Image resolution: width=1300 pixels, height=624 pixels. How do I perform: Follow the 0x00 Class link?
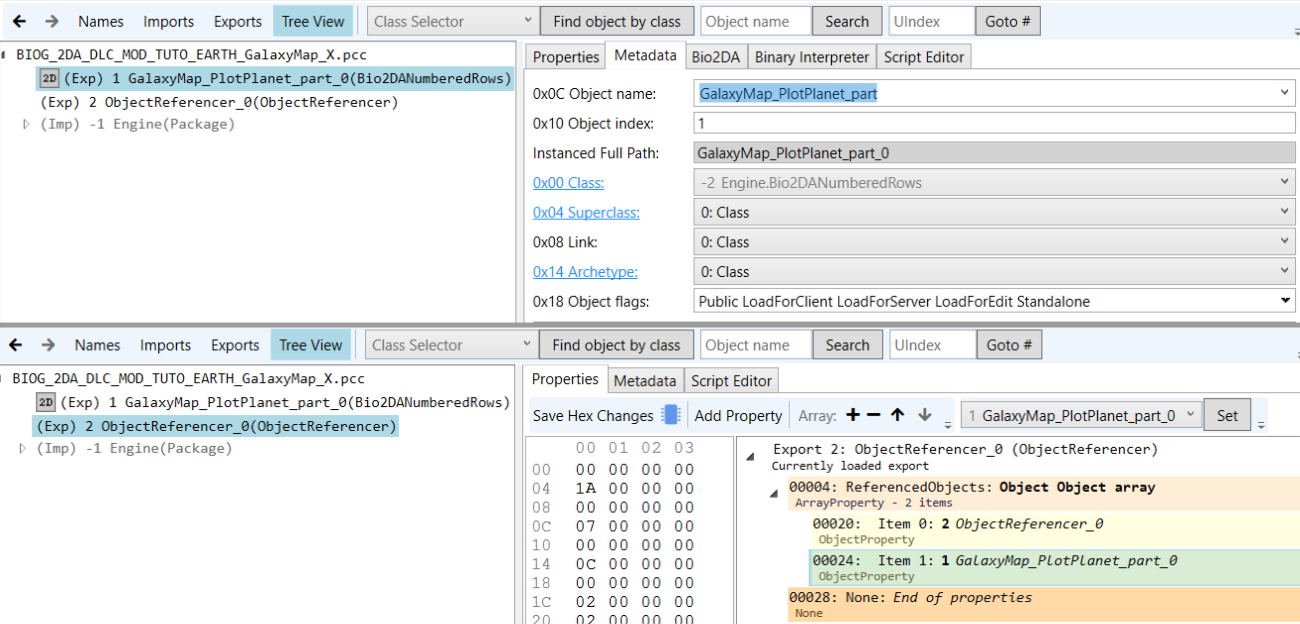568,183
